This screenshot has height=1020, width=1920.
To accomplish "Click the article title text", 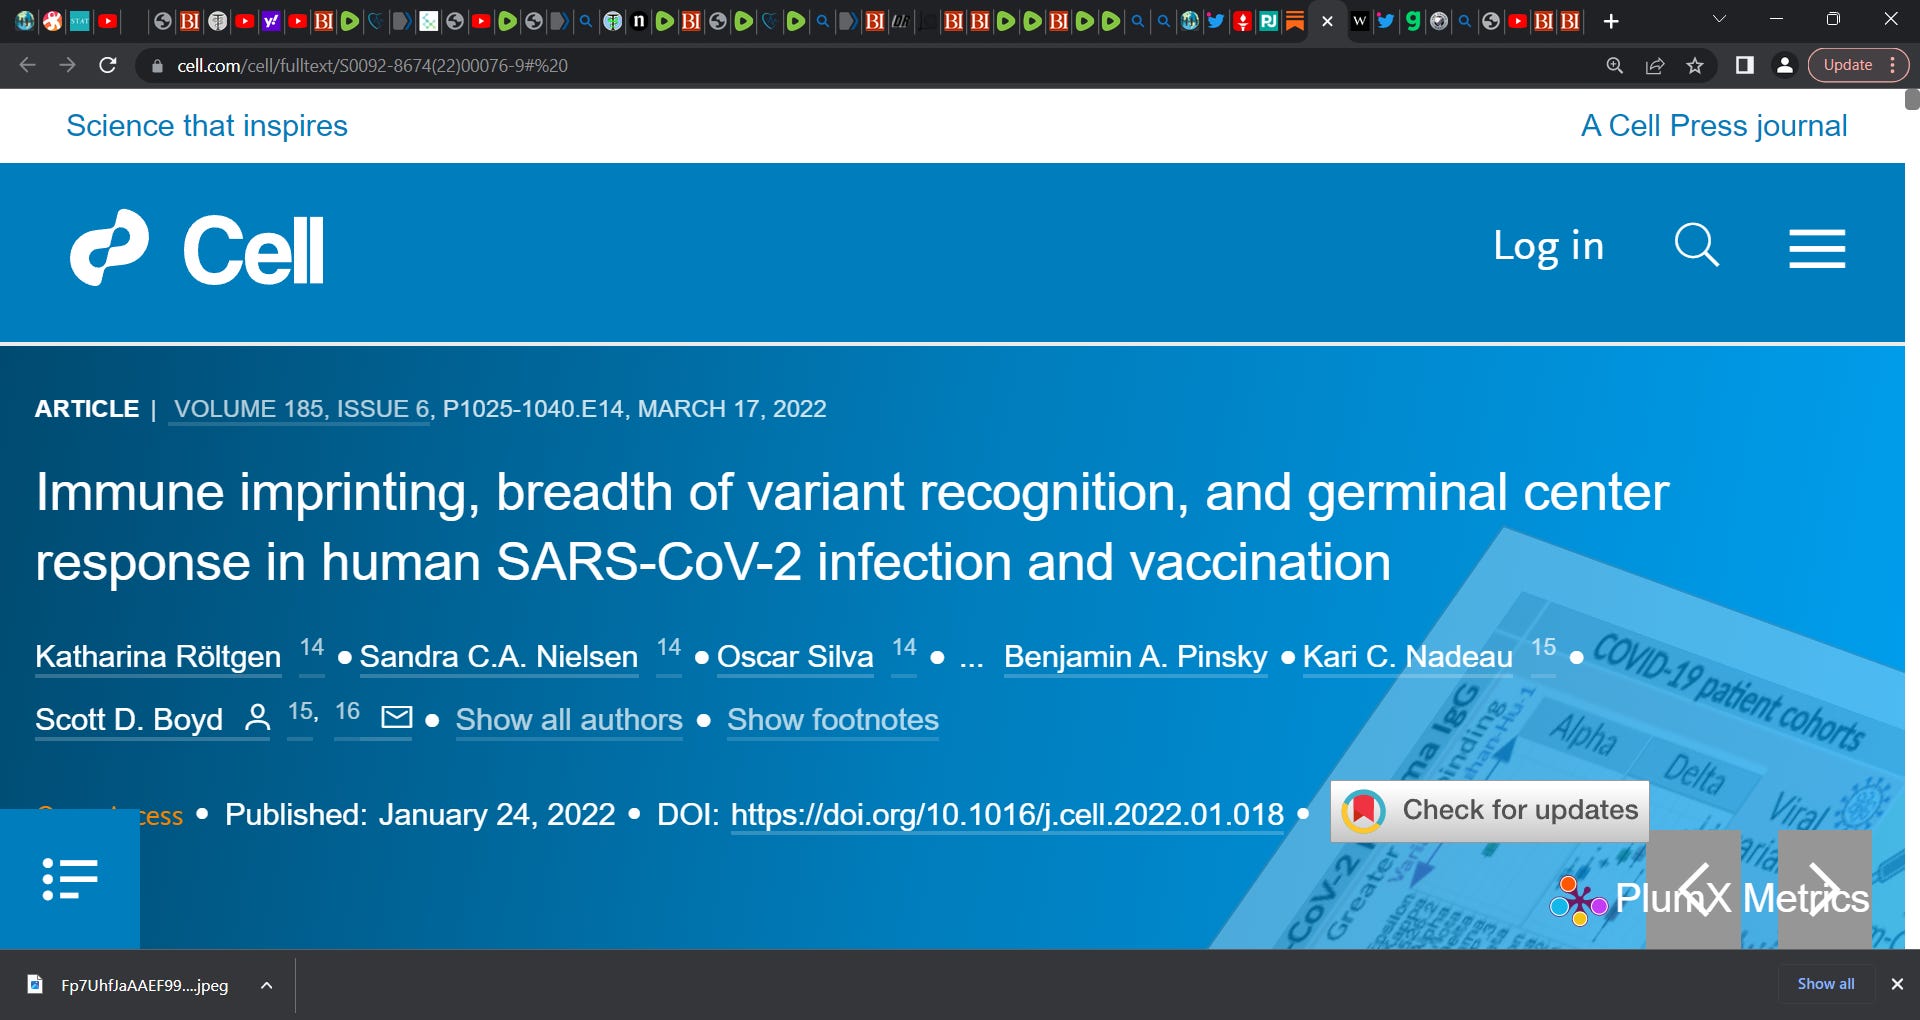I will 852,527.
